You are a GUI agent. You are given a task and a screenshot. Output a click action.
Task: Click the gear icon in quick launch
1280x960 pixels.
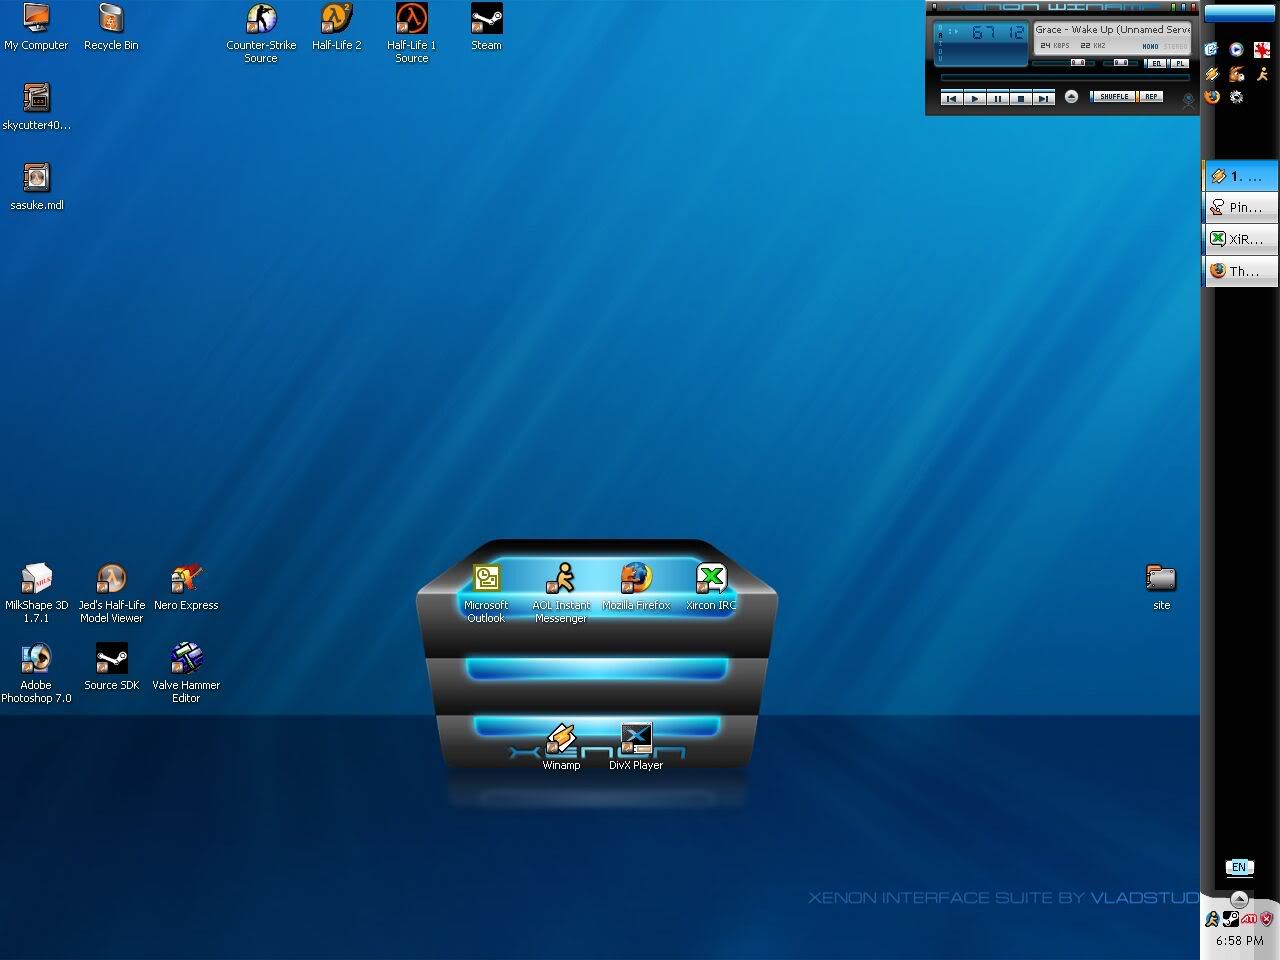coord(1237,97)
